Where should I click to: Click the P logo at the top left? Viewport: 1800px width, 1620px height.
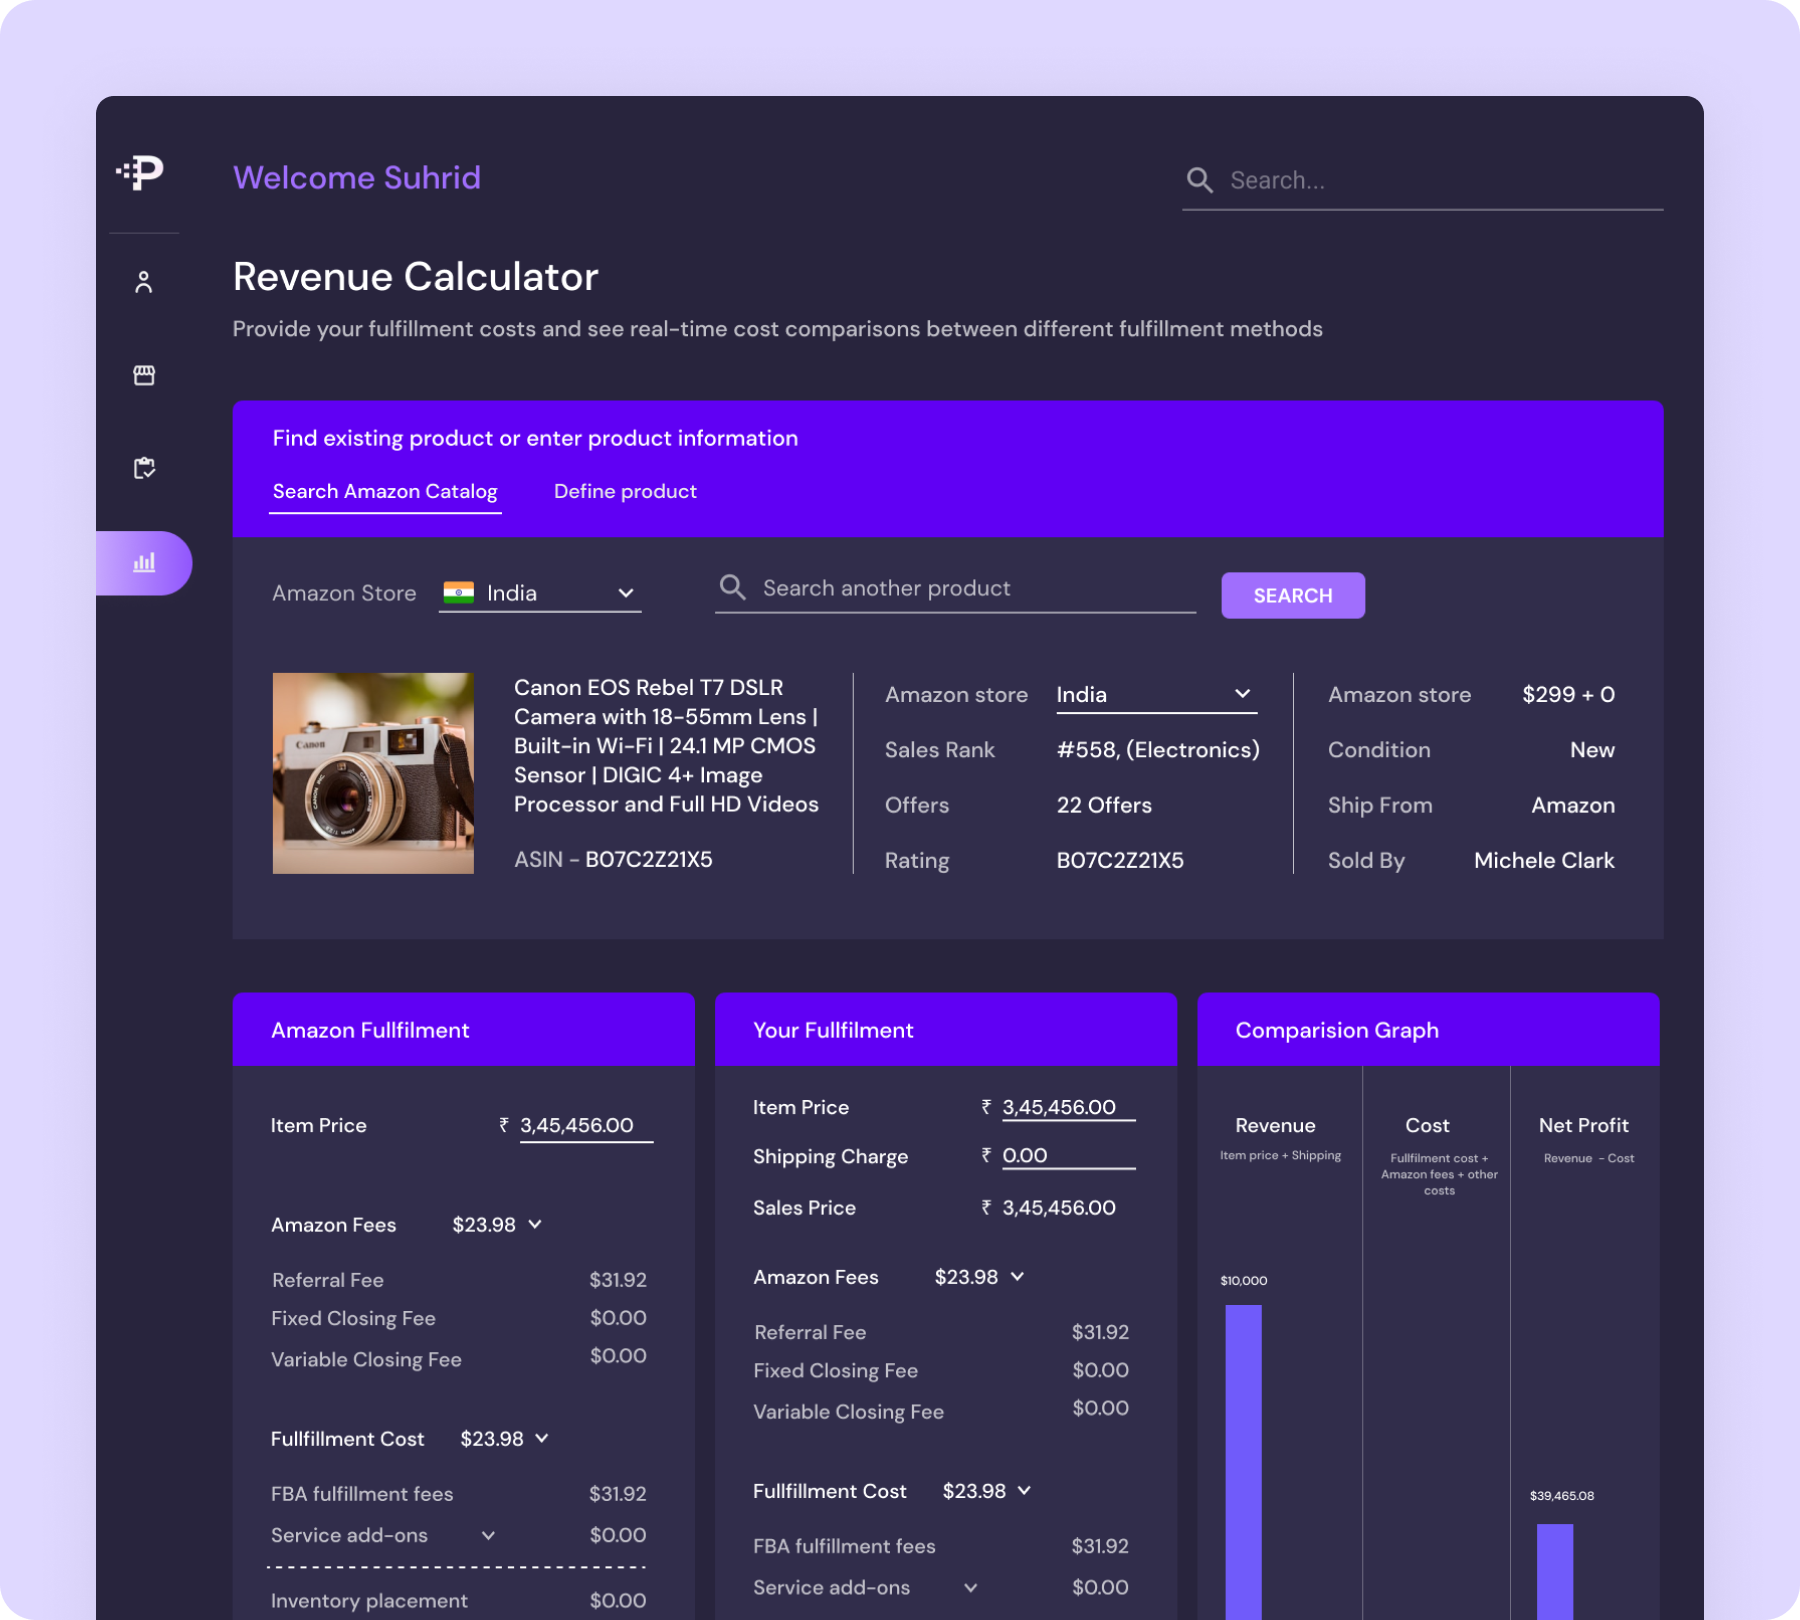click(x=140, y=176)
